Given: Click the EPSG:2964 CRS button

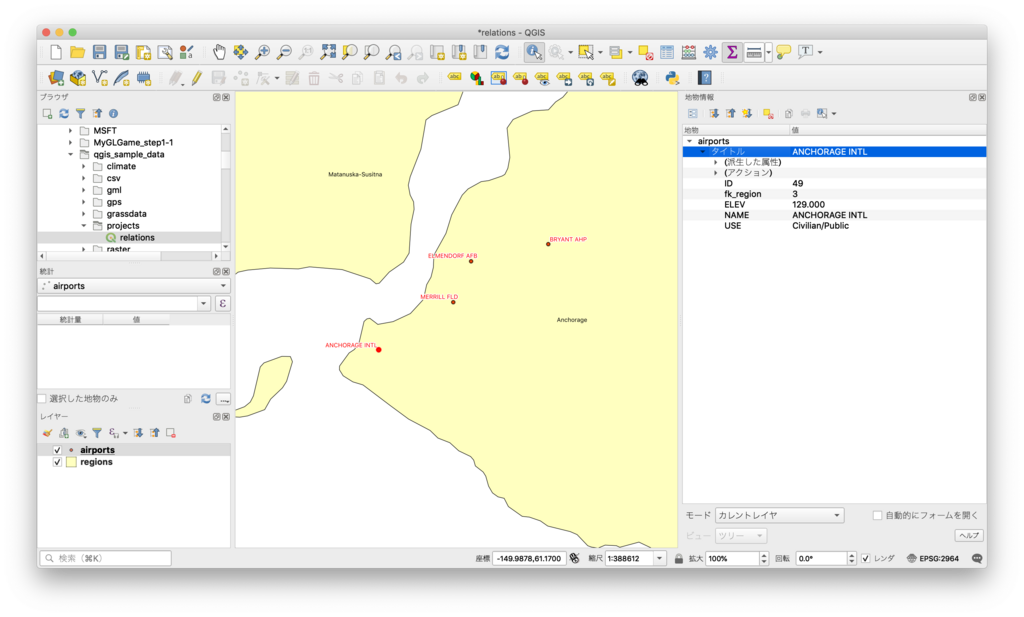Looking at the screenshot, I should tap(932, 558).
